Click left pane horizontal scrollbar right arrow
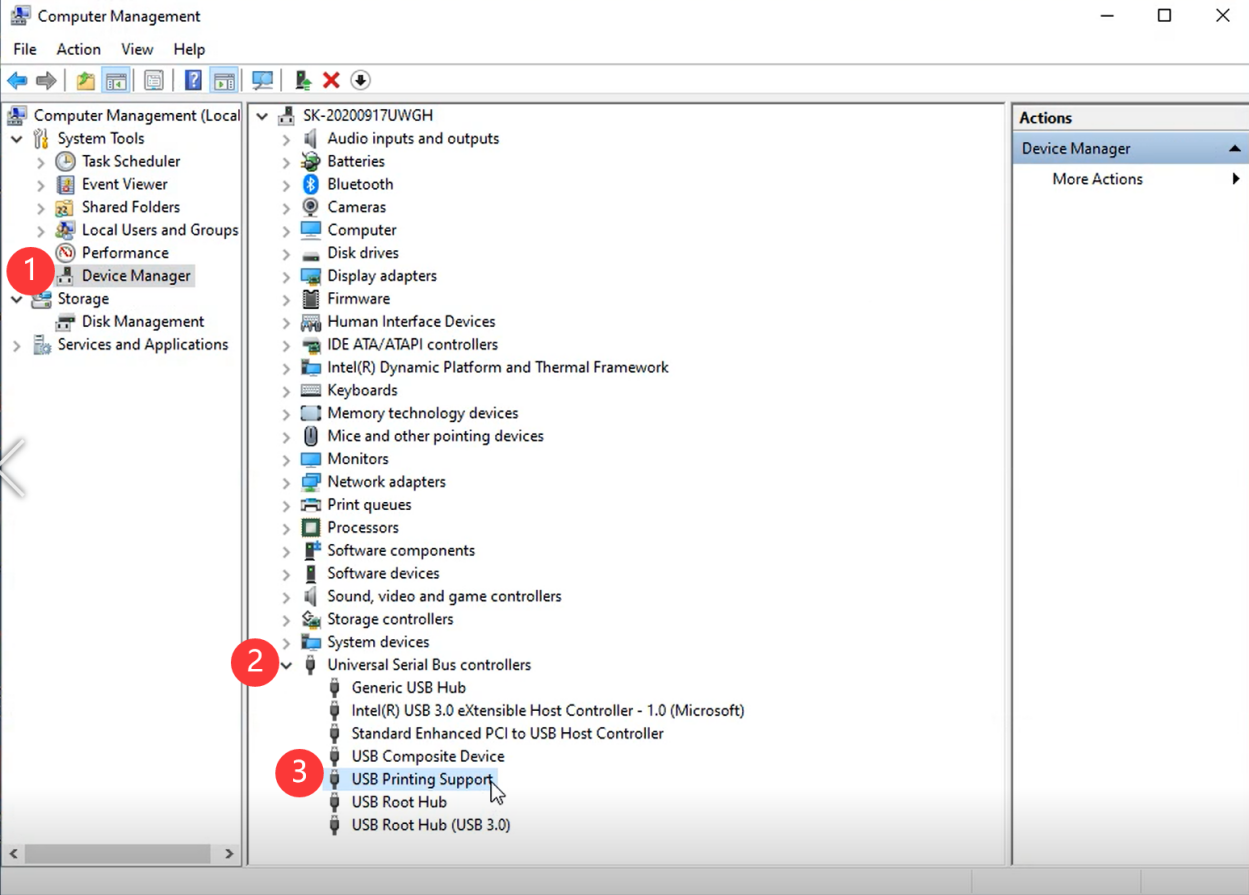The width and height of the screenshot is (1249, 895). pos(229,854)
